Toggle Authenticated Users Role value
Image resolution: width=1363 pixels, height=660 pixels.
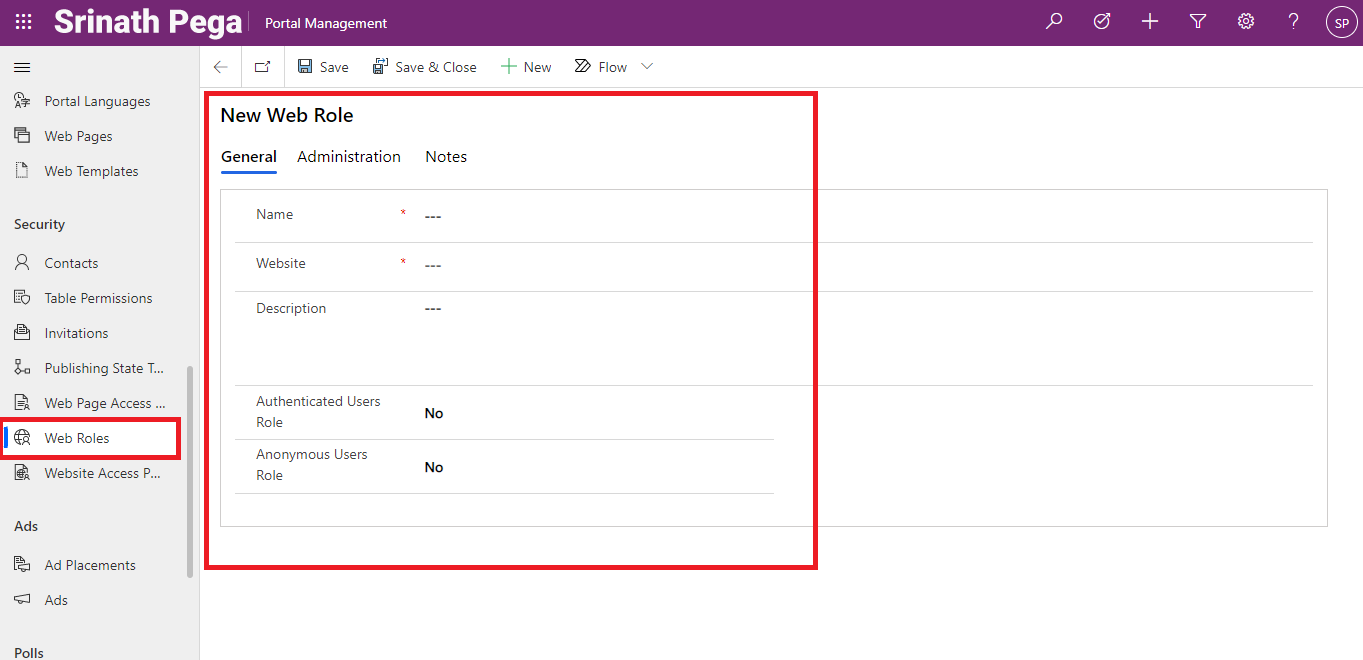(x=434, y=413)
